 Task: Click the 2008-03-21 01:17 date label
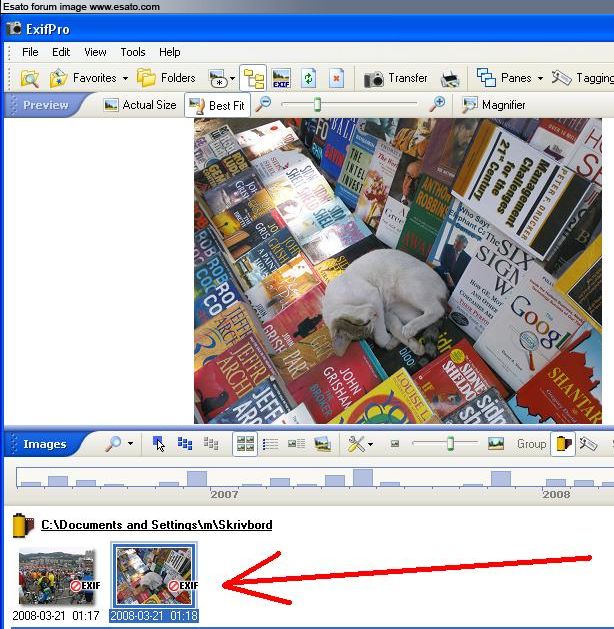click(56, 616)
